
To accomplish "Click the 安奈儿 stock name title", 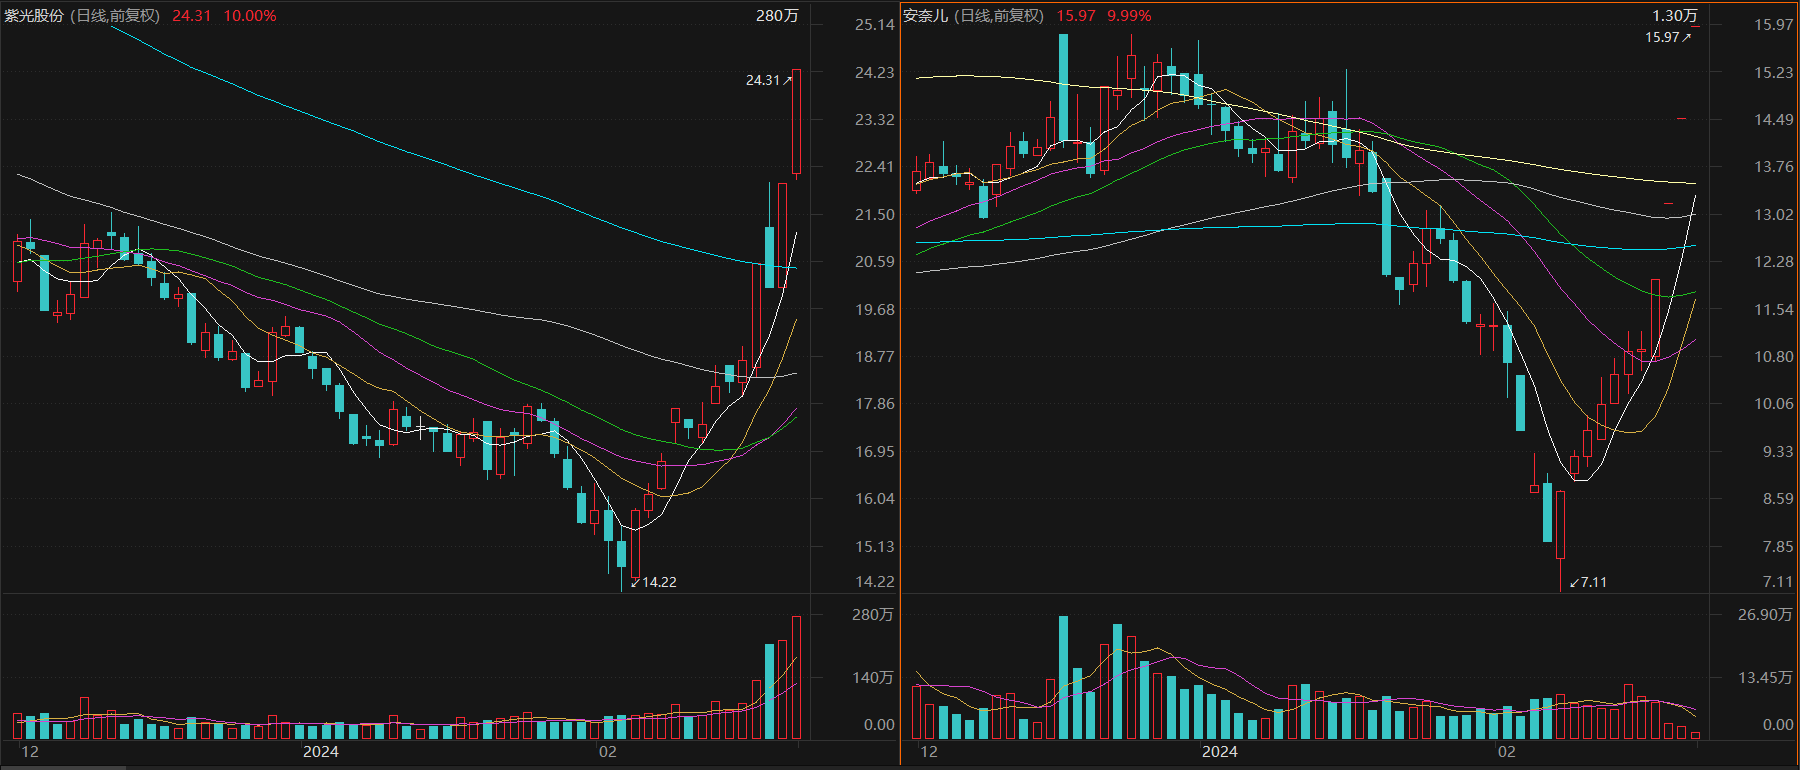I will (925, 16).
